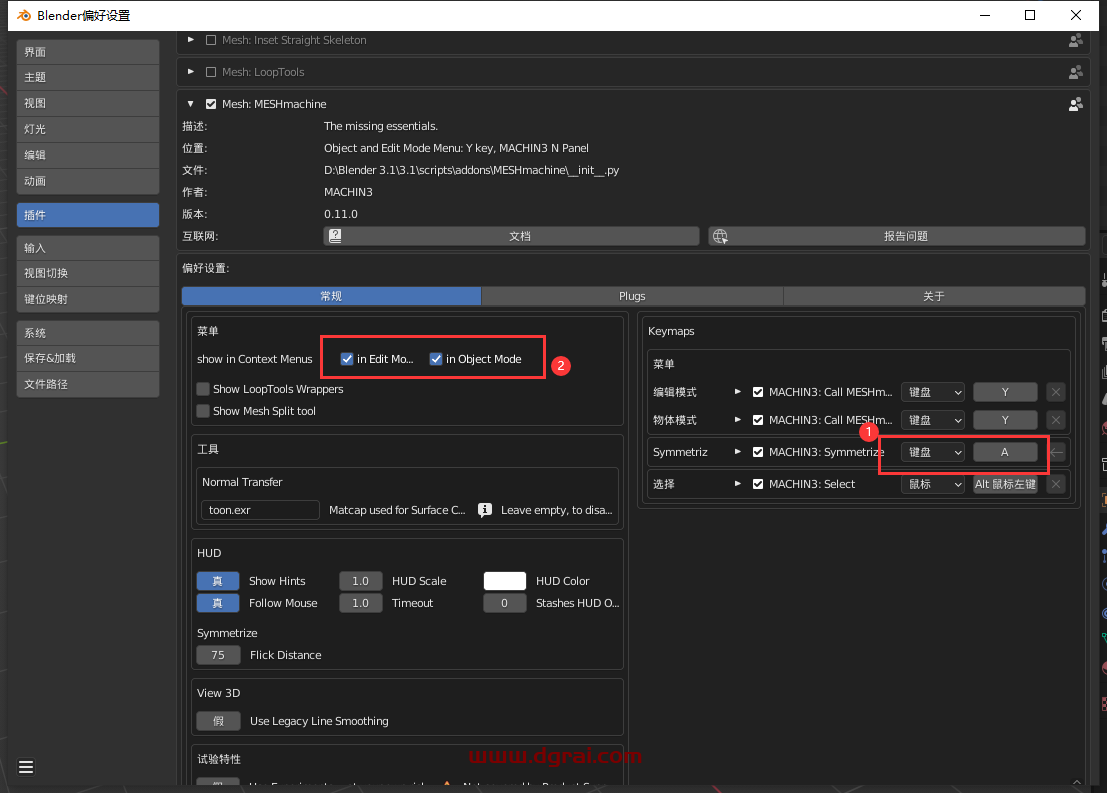Viewport: 1107px width, 793px height.
Task: Disable the Mesh: MESHmachine add-on checkbox
Action: [x=213, y=104]
